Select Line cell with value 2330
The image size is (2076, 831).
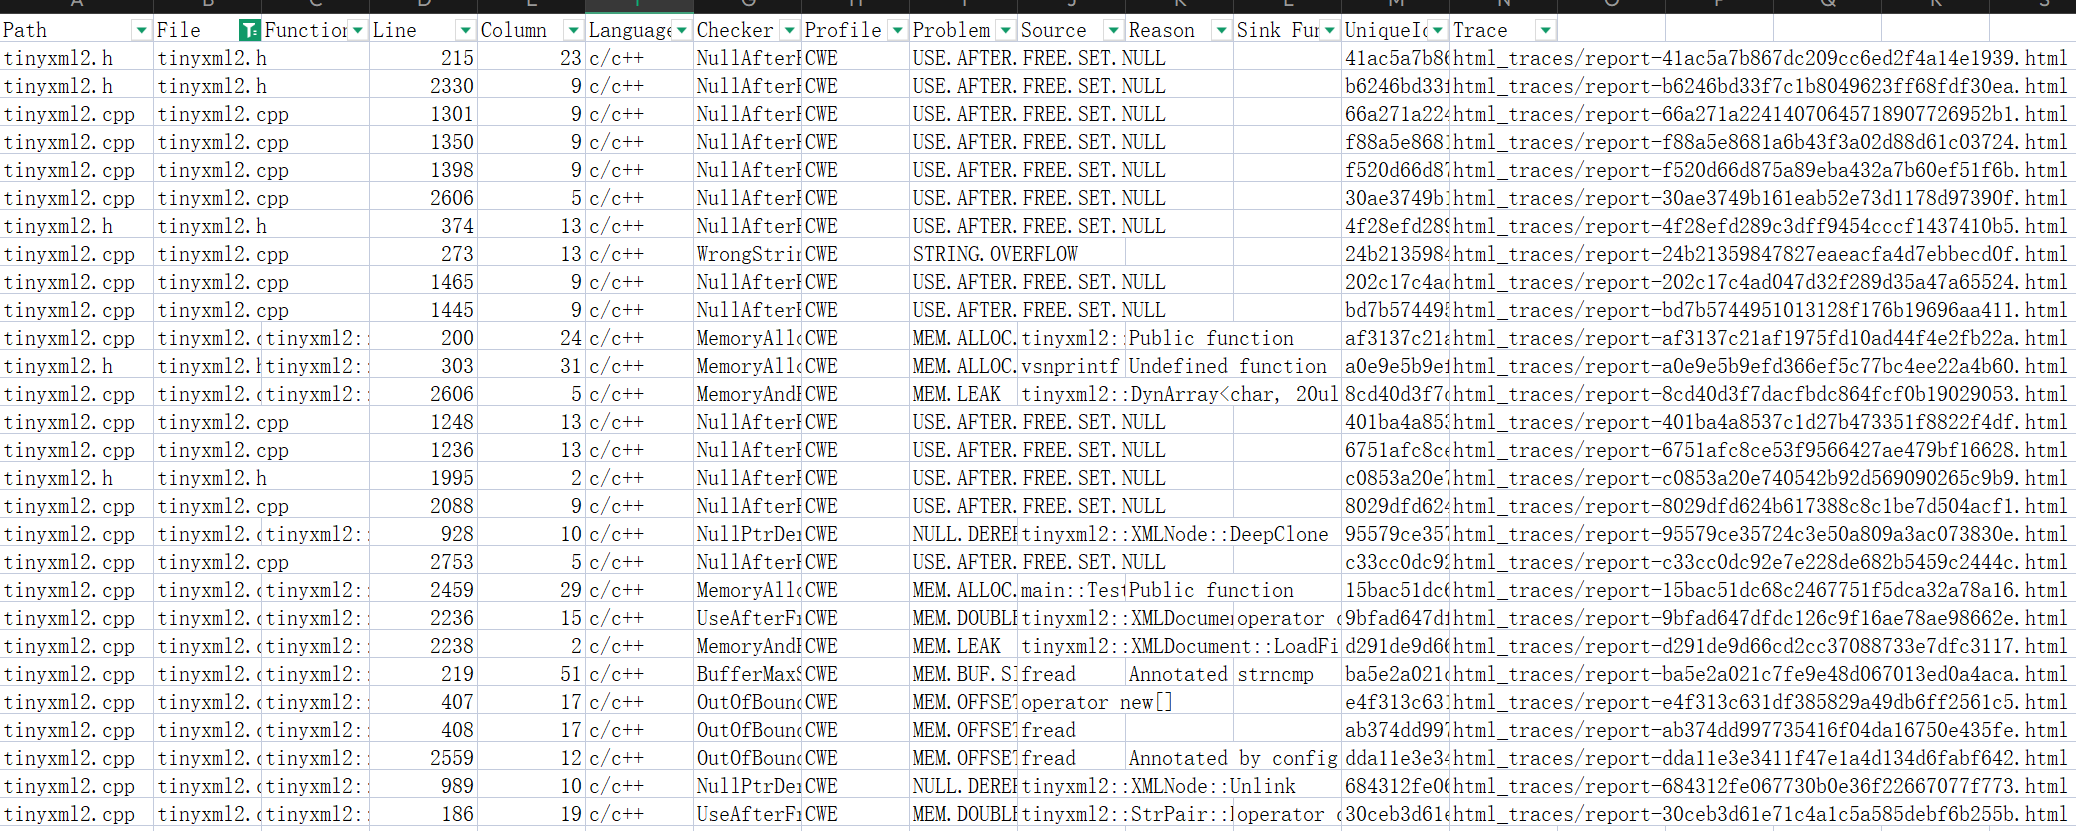click(x=423, y=87)
